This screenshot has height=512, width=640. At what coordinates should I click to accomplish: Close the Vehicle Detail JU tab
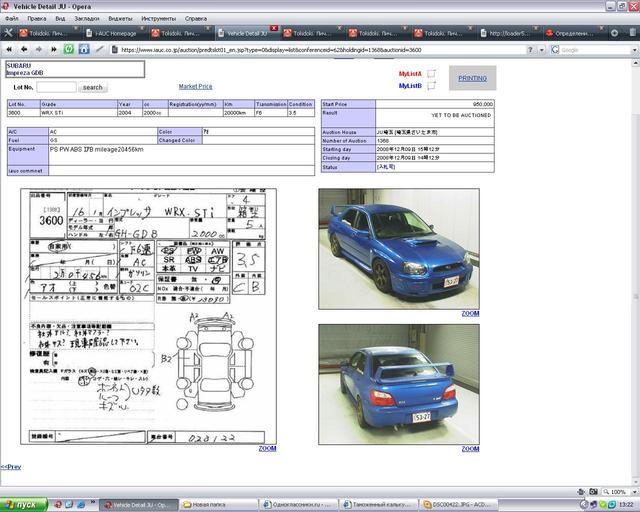tap(274, 28)
